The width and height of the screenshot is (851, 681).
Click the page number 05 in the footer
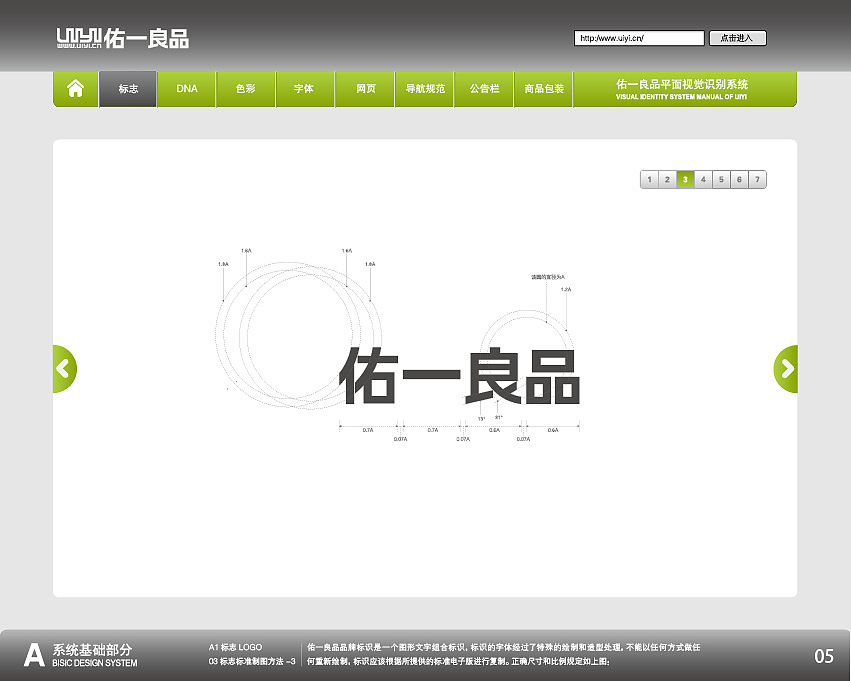pos(823,656)
